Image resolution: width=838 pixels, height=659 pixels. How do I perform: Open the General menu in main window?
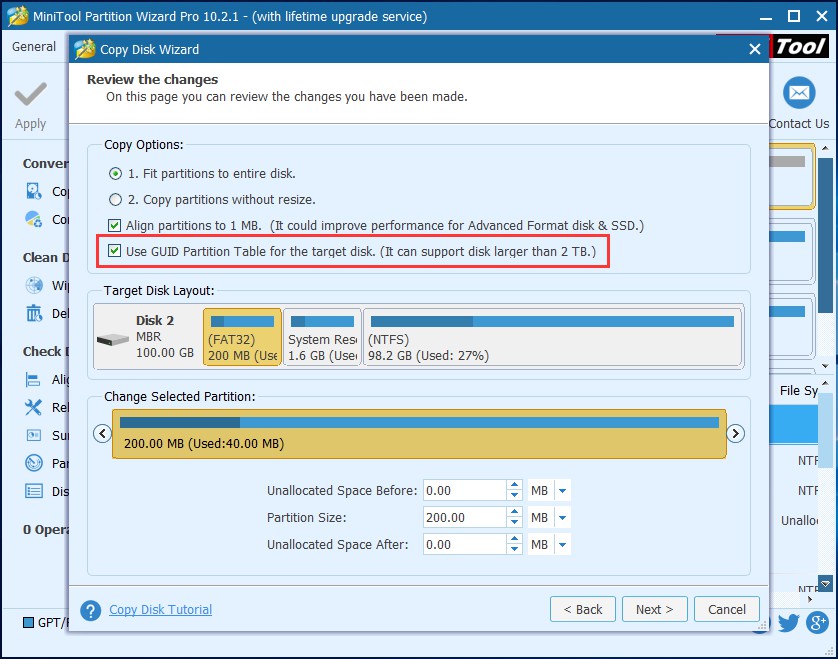tap(34, 47)
